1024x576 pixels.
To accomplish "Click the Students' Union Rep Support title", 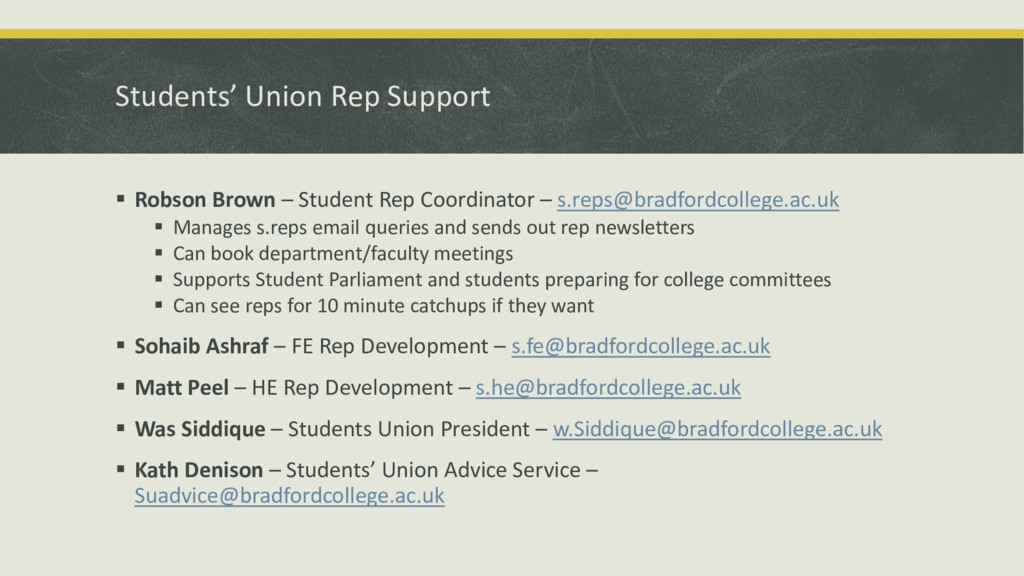I will click(x=302, y=96).
